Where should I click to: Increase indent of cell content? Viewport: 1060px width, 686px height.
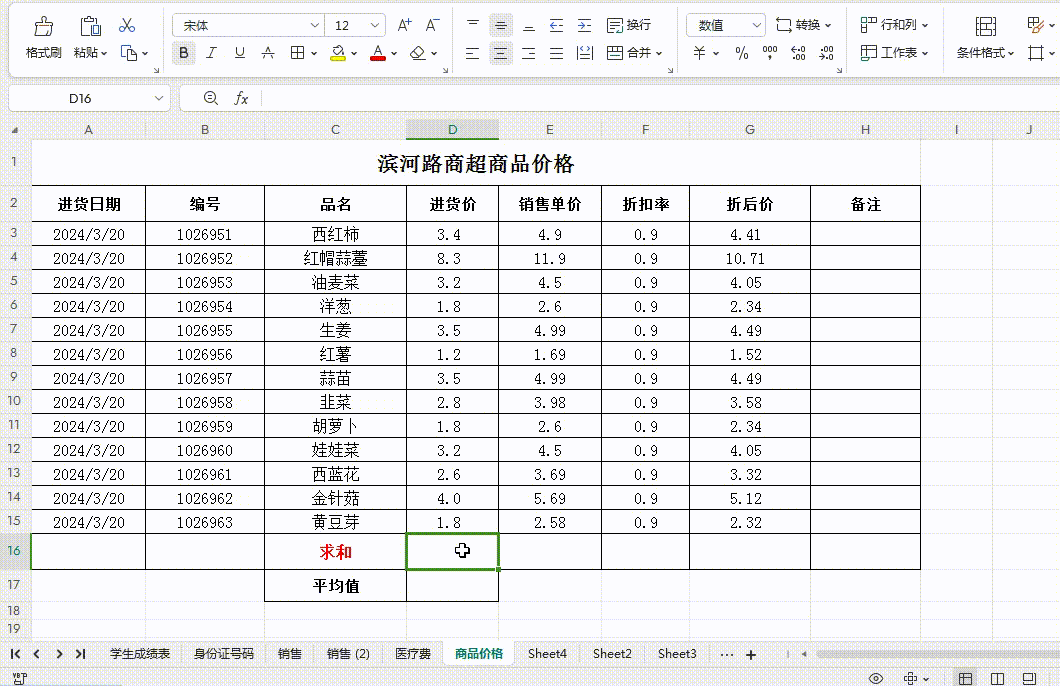(585, 26)
